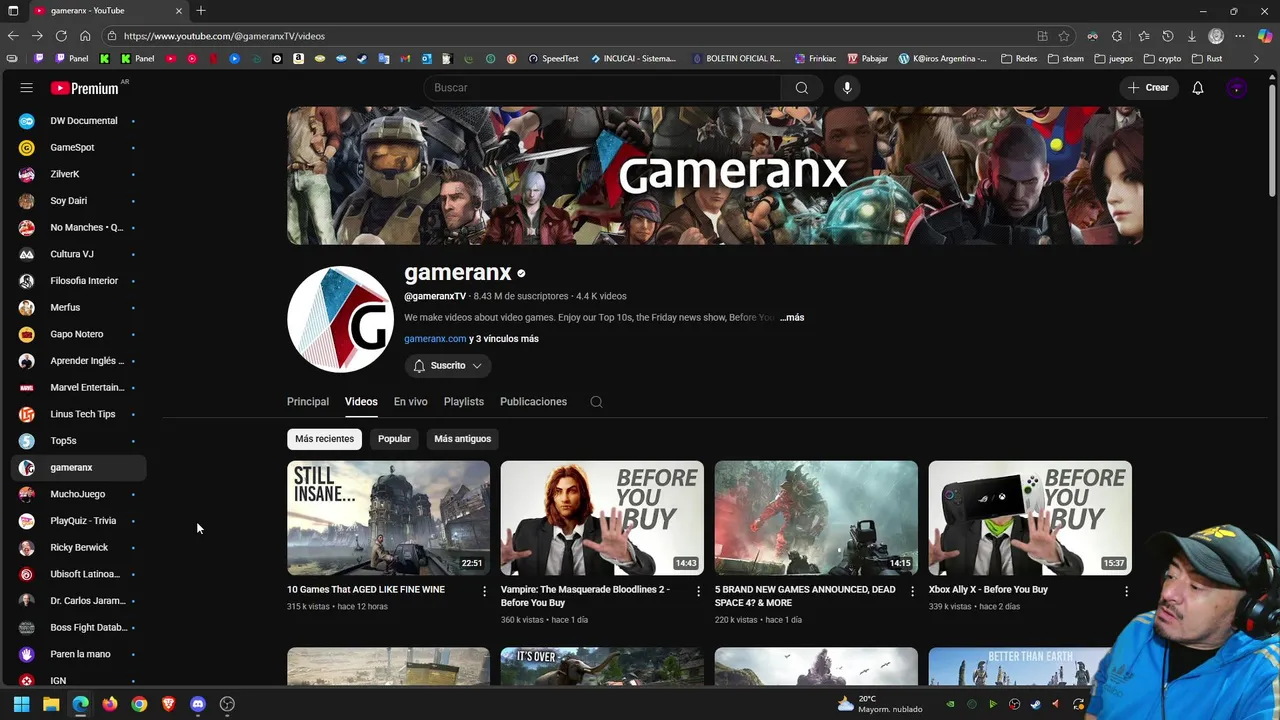Open Discord from the taskbar
This screenshot has width=1280, height=720.
point(198,704)
